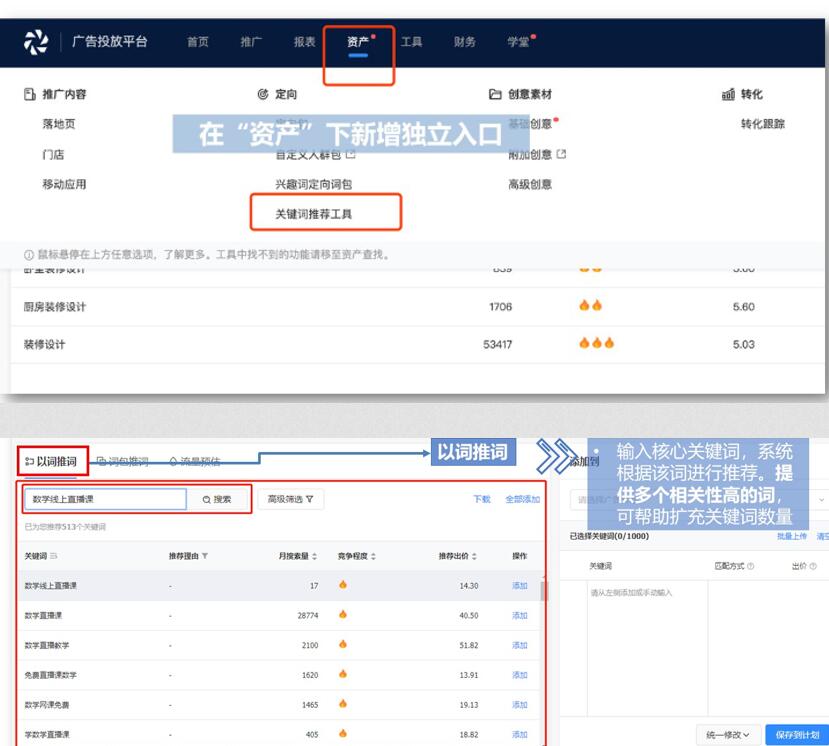Click the 保存到计划 button
Screen dimensions: 829x746
tap(797, 735)
